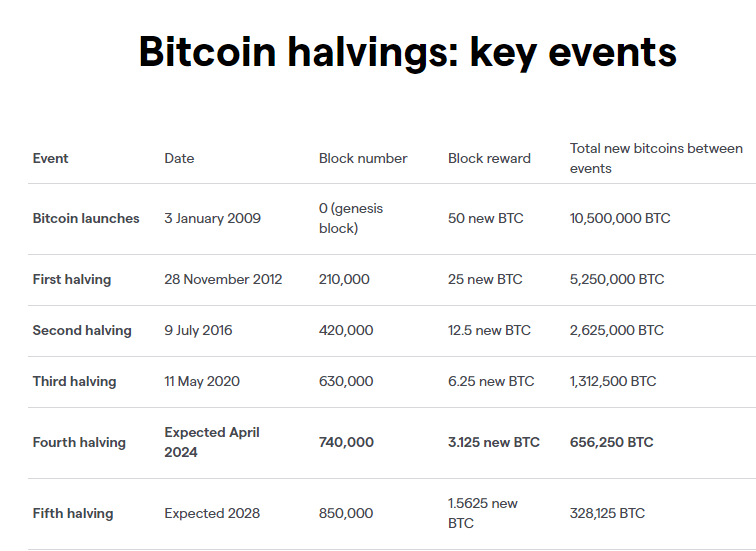Screen dimensions: 756x551
Task: Select the "28 November 2012" date cell
Action: pyautogui.click(x=223, y=279)
